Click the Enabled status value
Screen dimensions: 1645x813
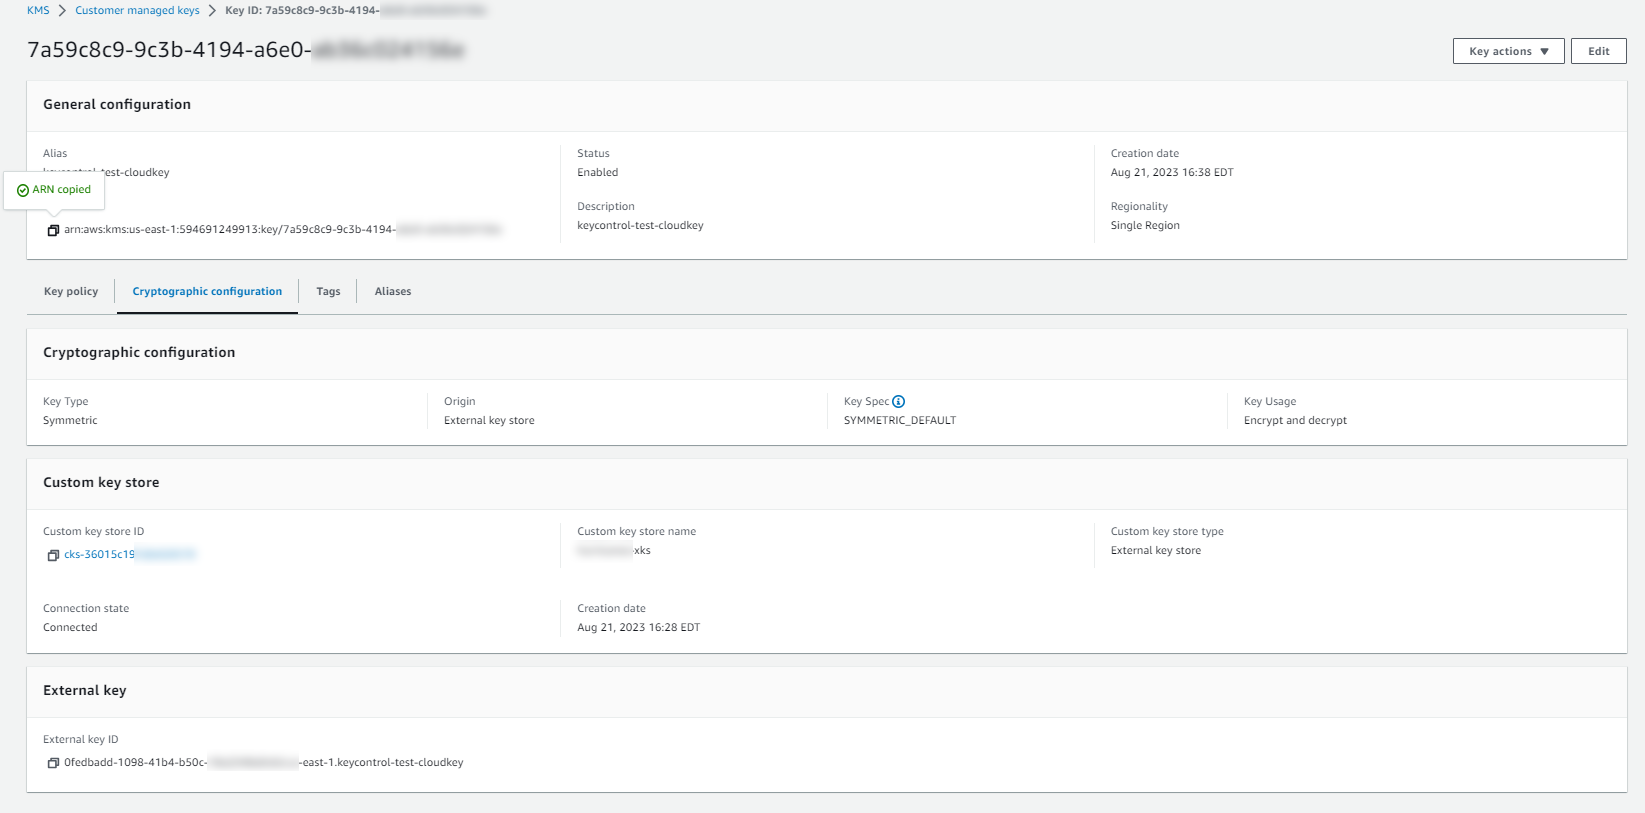598,172
